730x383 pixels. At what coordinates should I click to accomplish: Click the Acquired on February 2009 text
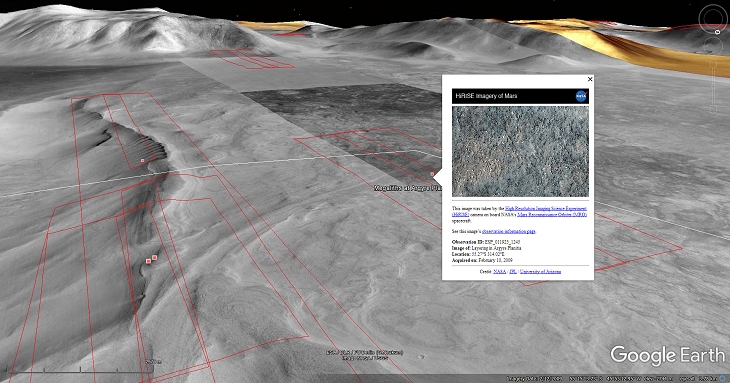click(x=482, y=260)
